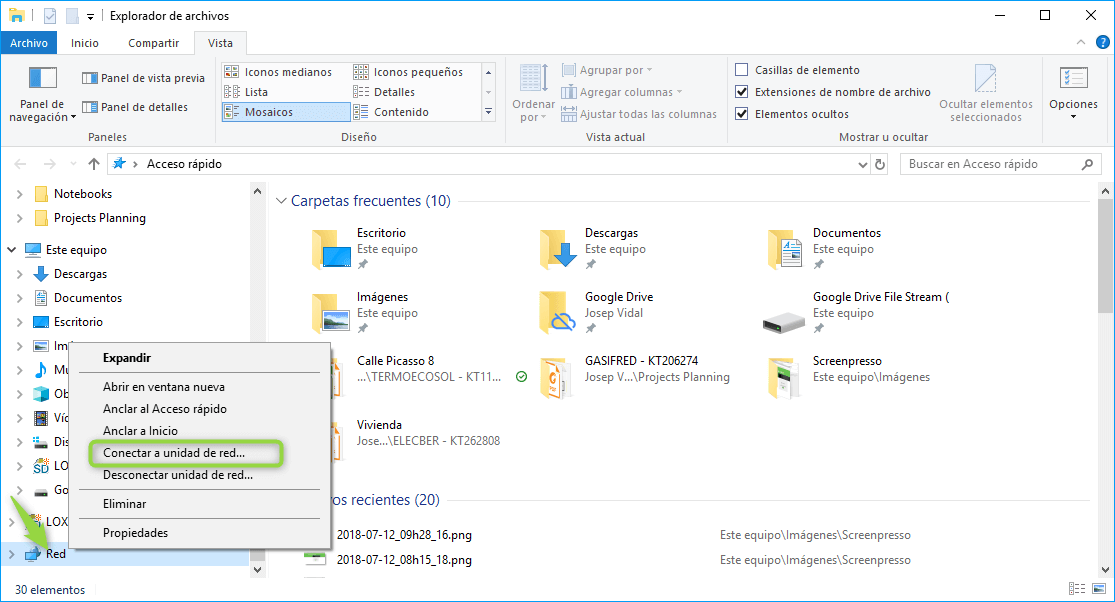Viewport: 1115px width, 602px height.
Task: Expand the Projects Planning tree node
Action: (x=19, y=218)
